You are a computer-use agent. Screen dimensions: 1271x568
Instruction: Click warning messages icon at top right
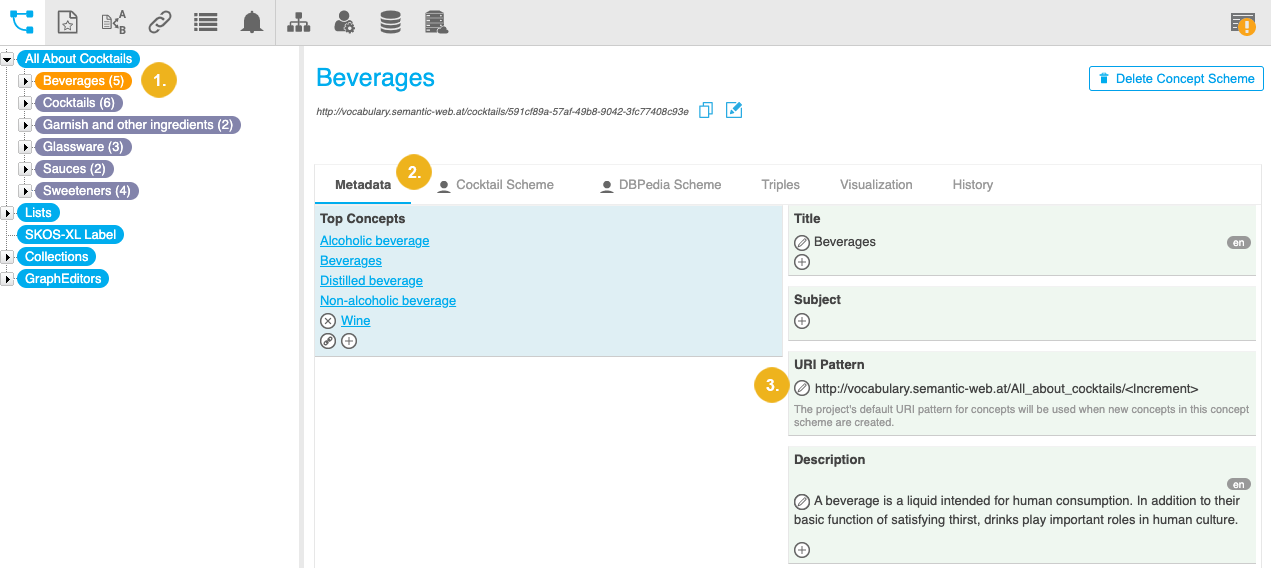point(1243,23)
